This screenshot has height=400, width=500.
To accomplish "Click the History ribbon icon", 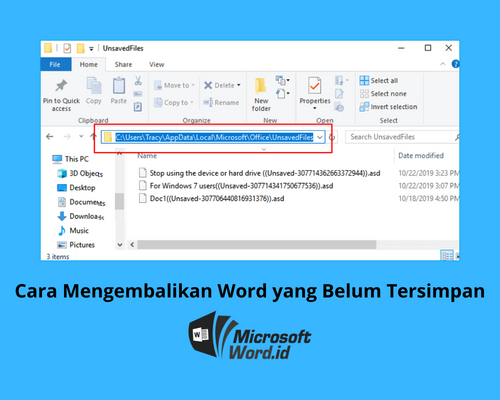I will click(x=339, y=107).
